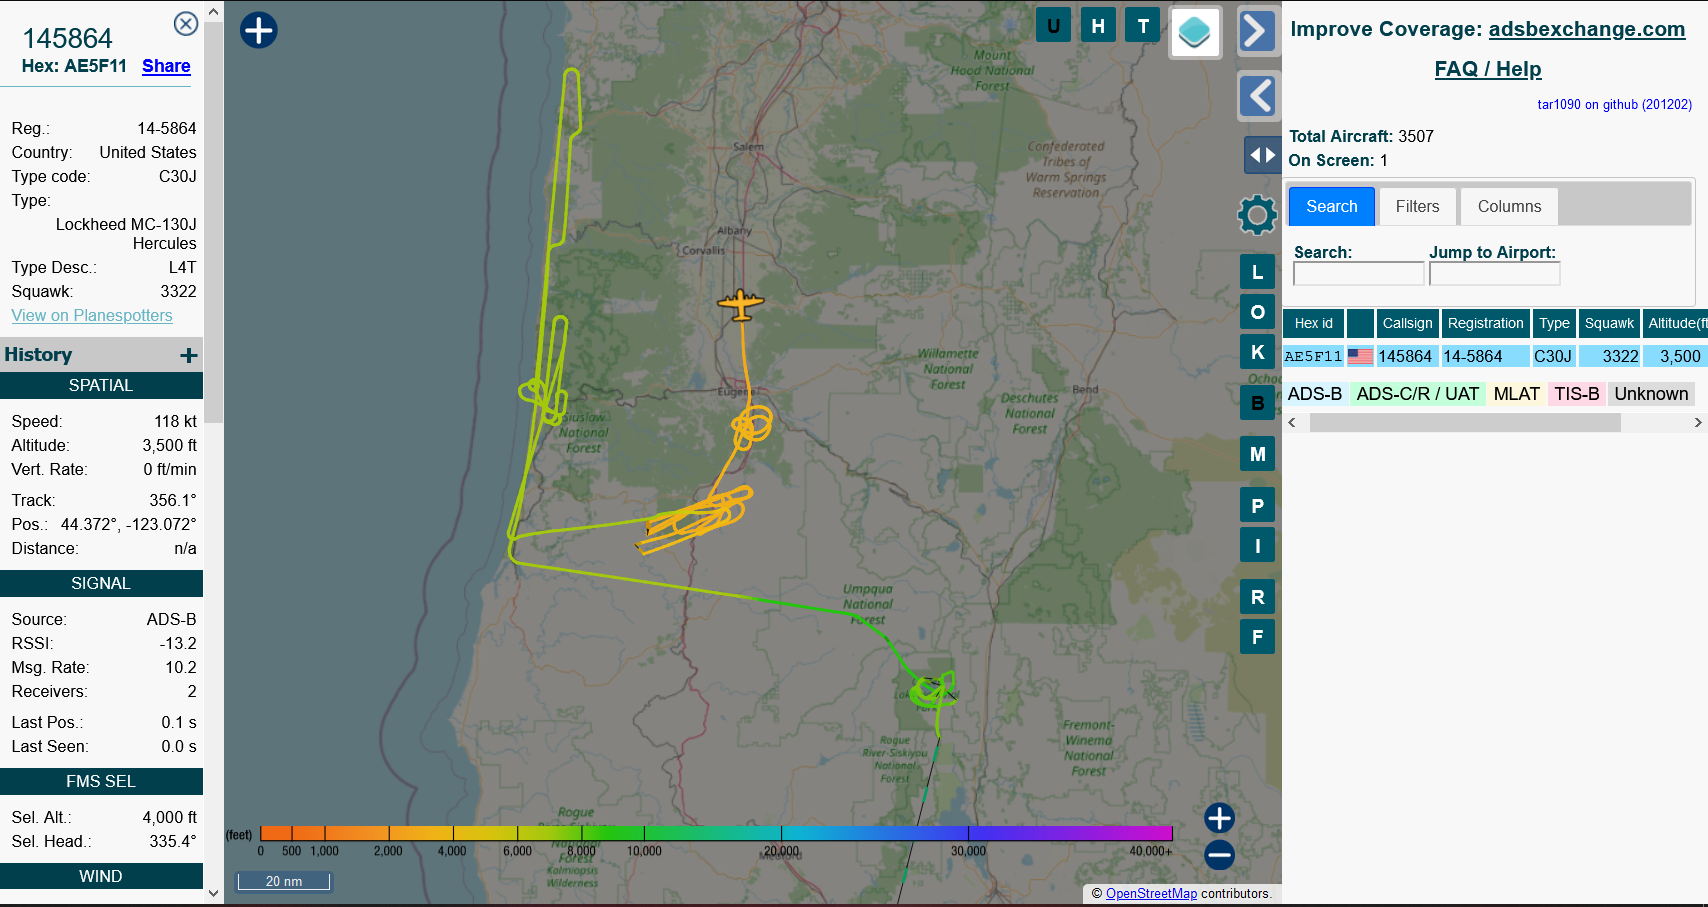Click the 20 nm scale indicator
Viewport: 1708px width, 907px height.
[x=284, y=881]
